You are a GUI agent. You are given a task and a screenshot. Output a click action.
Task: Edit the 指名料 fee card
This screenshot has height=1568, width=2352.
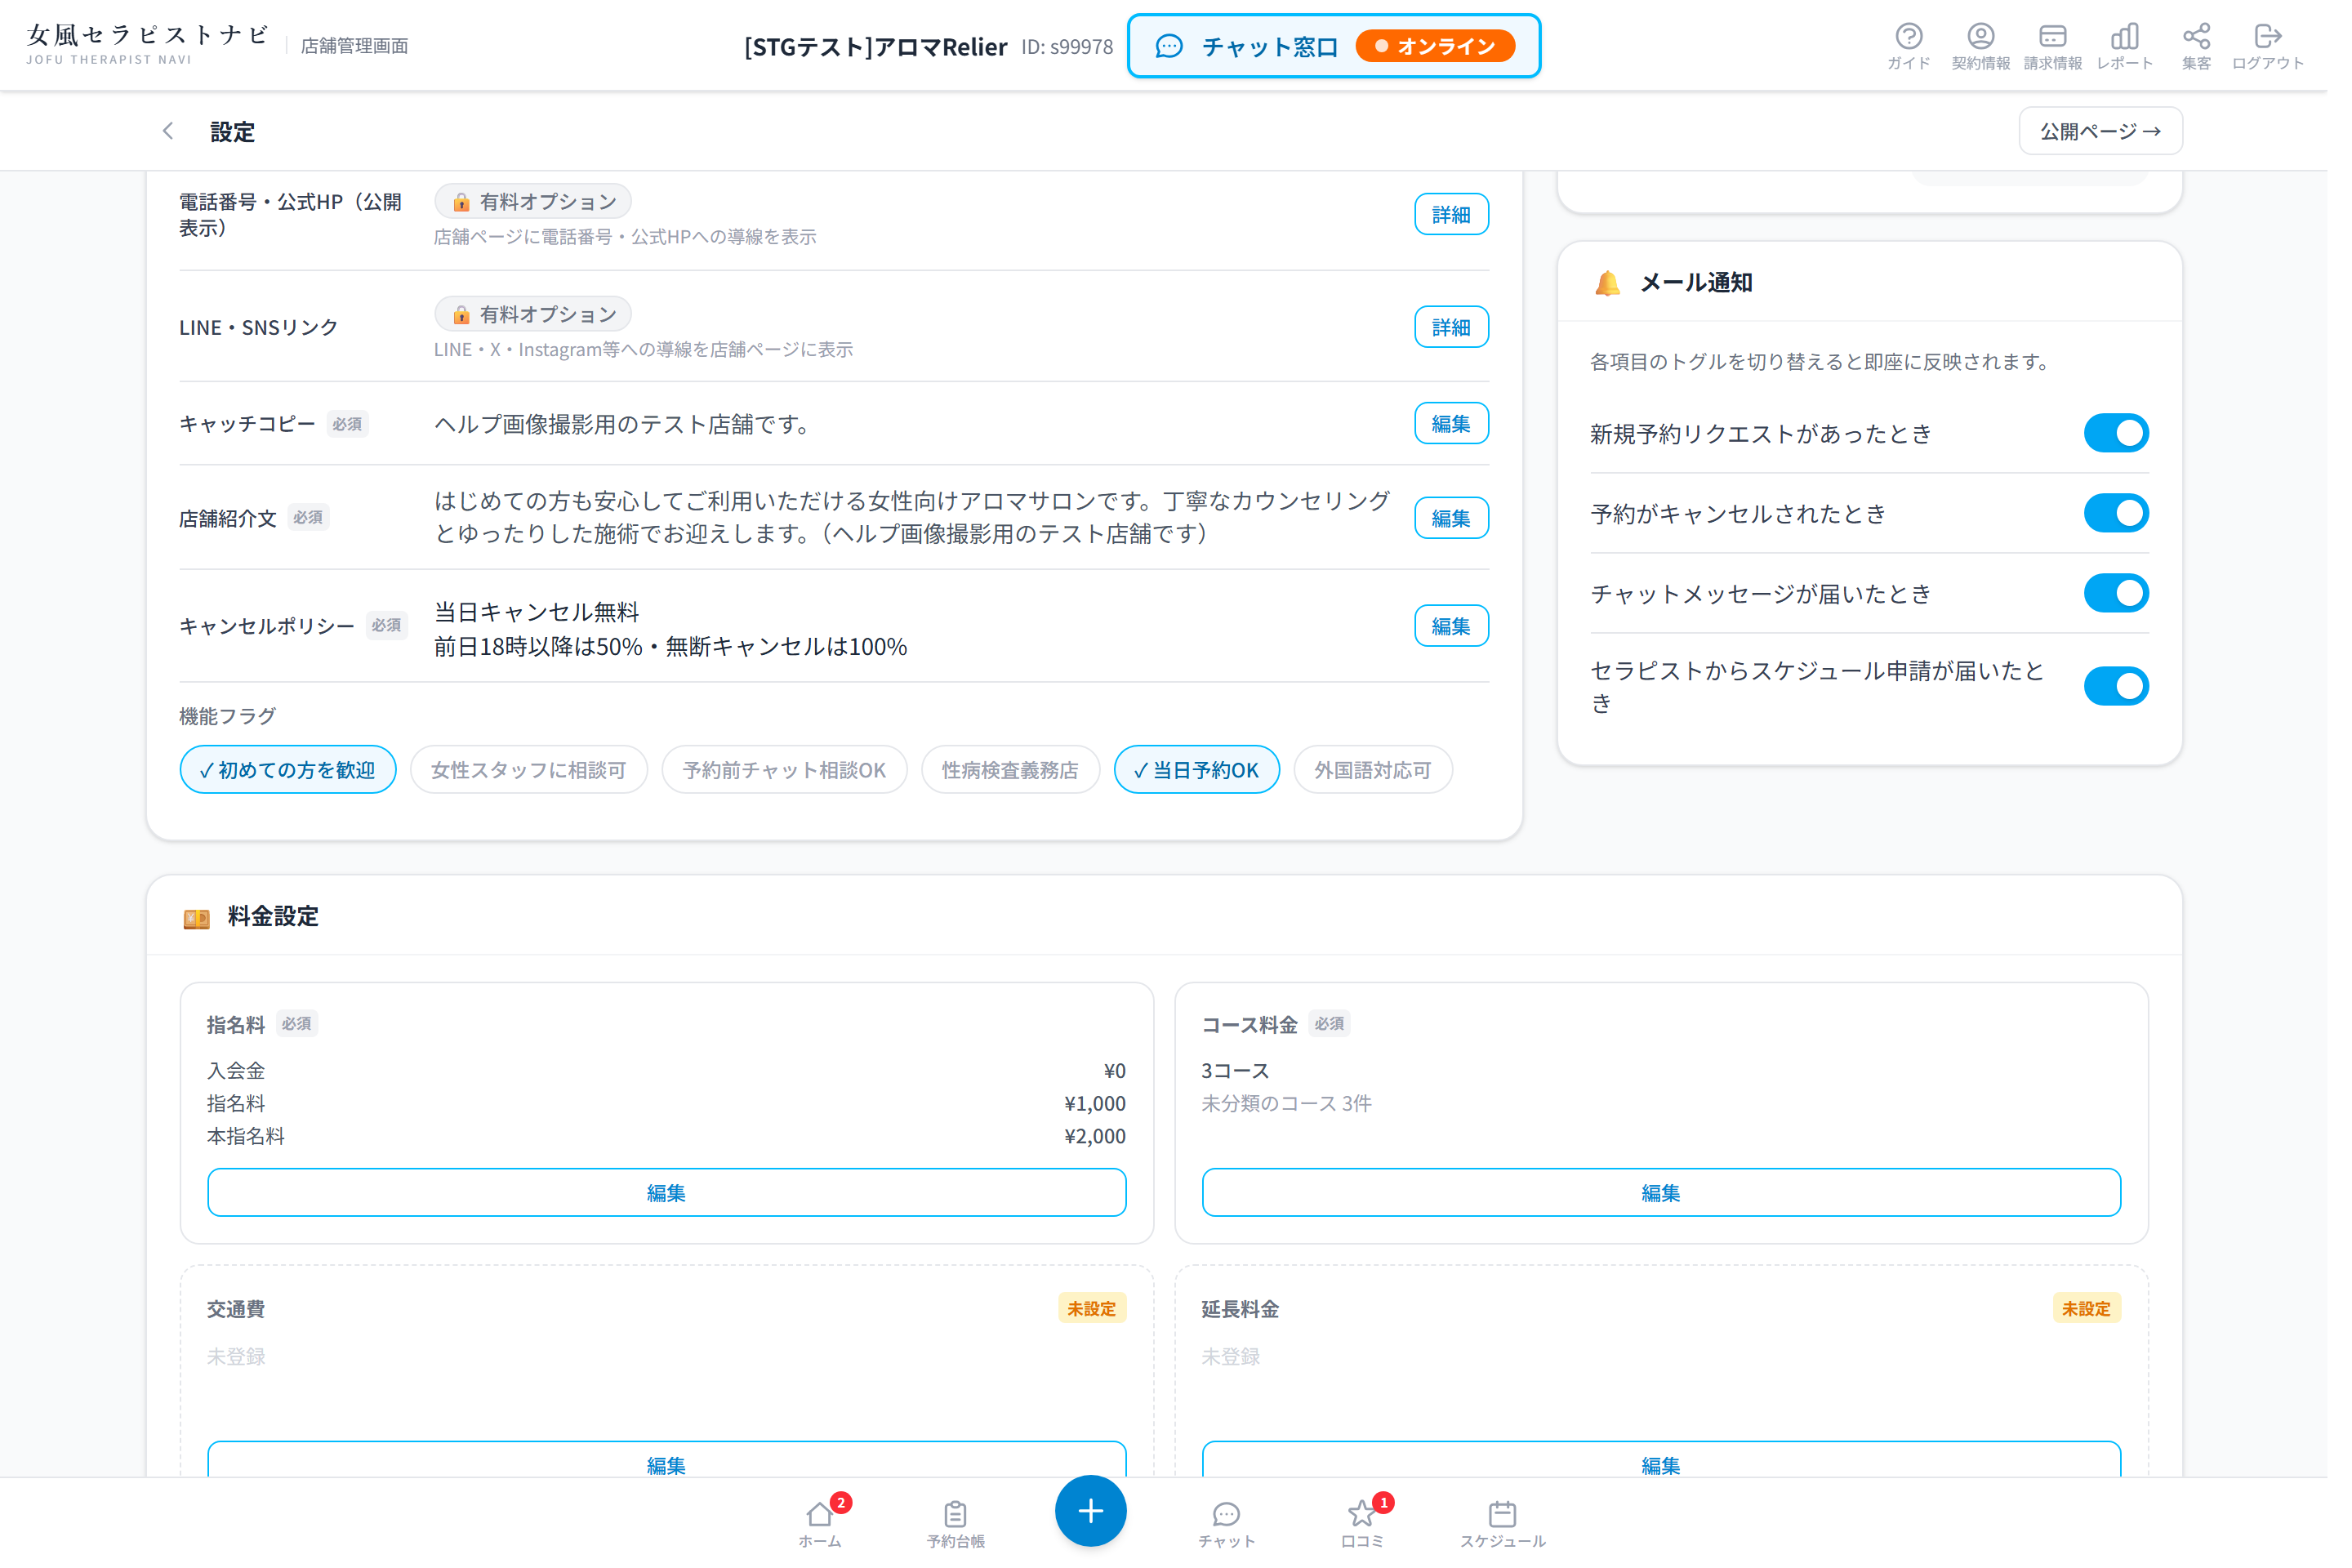click(674, 1204)
